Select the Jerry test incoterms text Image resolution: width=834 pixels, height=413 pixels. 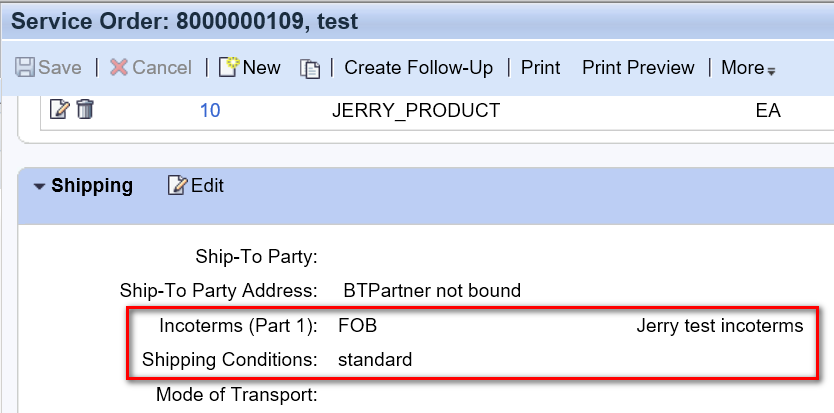pos(720,325)
